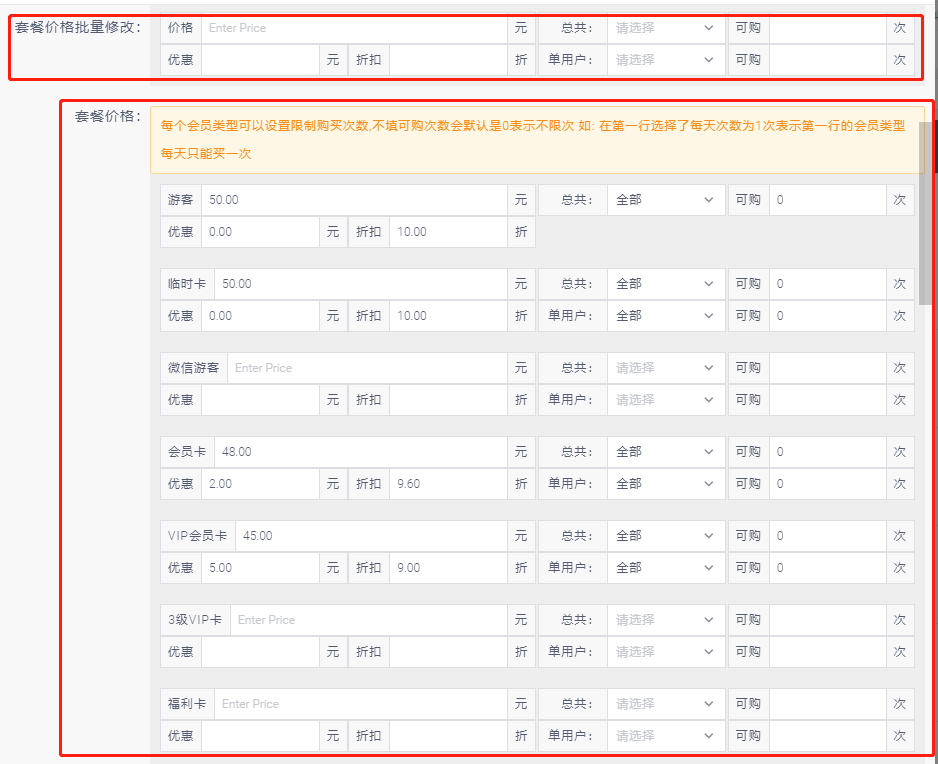
Task: Click 临时卡 price field showing 50.00
Action: (x=361, y=284)
